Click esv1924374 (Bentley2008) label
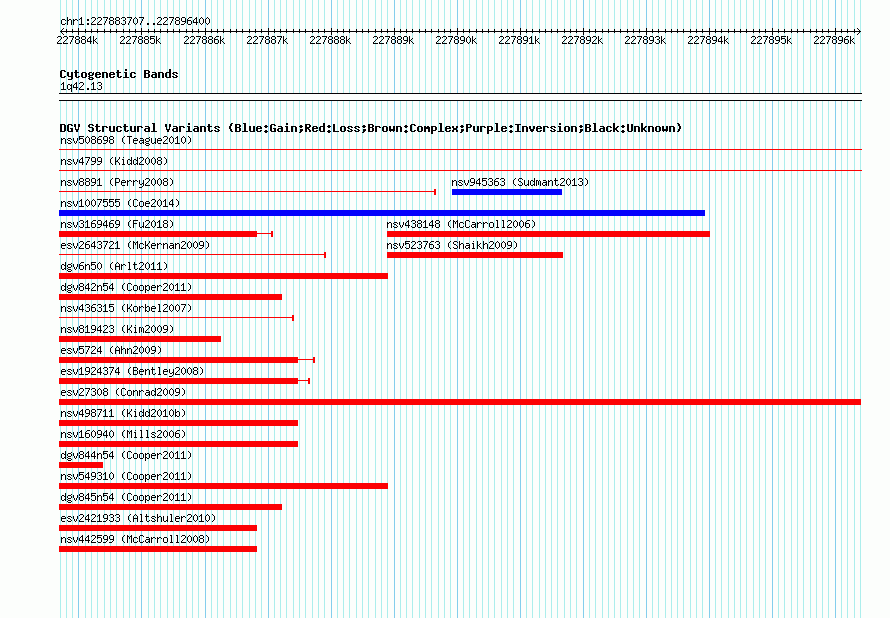 click(132, 371)
